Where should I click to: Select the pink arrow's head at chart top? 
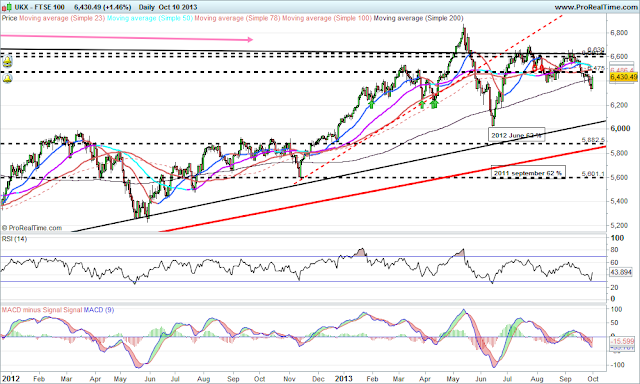pos(250,40)
